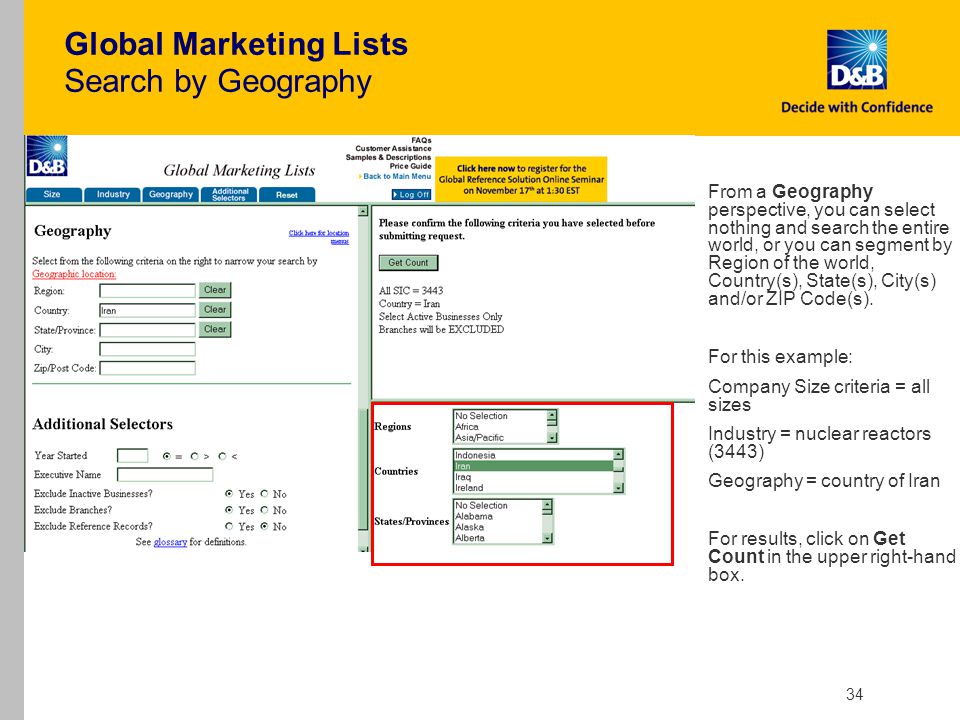This screenshot has height=720, width=960.
Task: Open the Additional Selectors tab
Action: coord(230,195)
